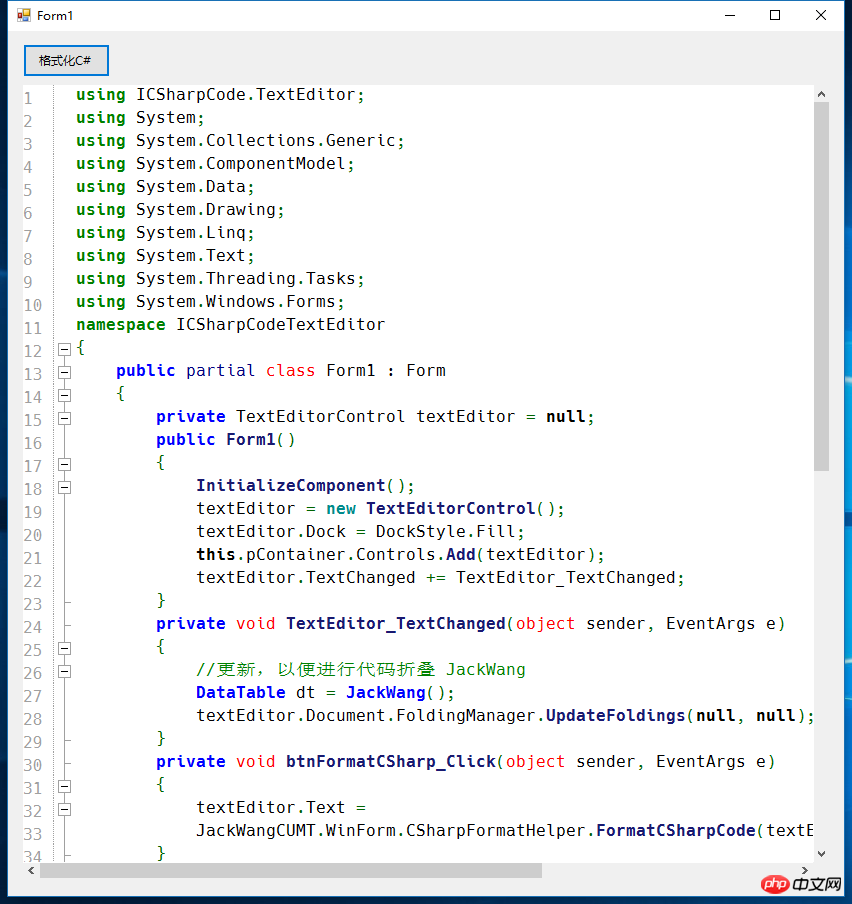Click the 格式化C# button
Image resolution: width=852 pixels, height=904 pixels.
[x=66, y=61]
